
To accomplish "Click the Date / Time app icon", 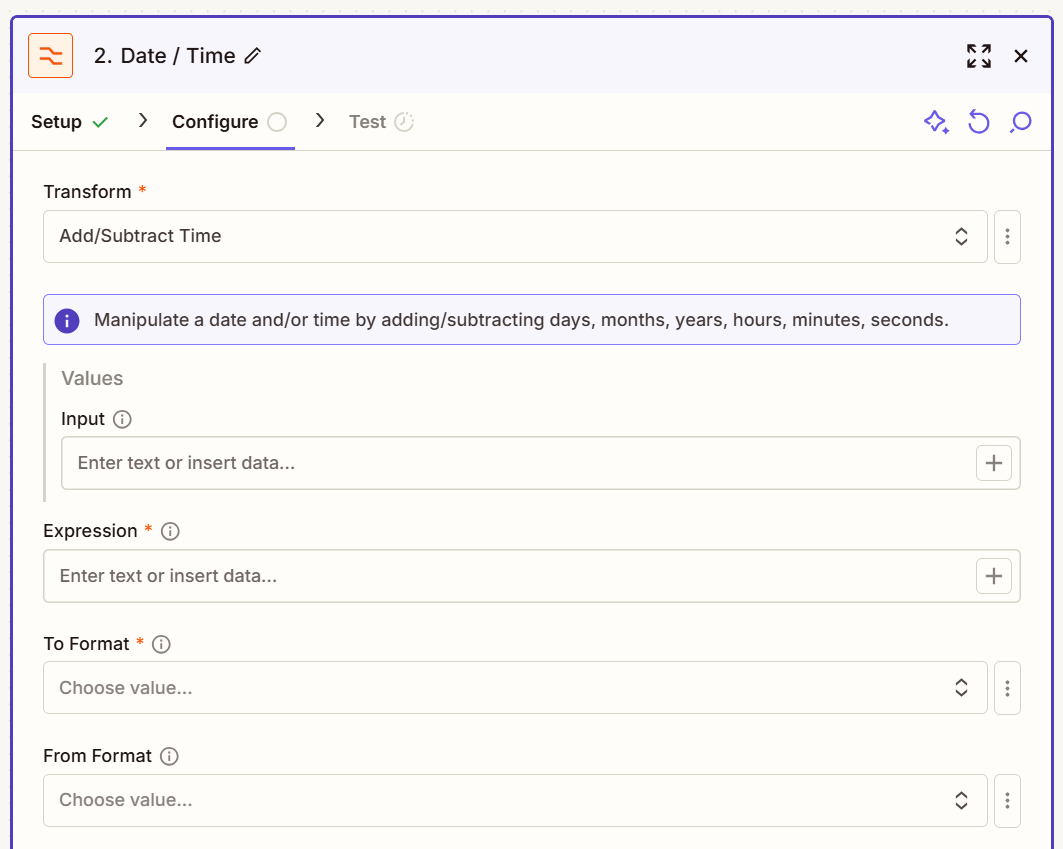I will pos(50,55).
